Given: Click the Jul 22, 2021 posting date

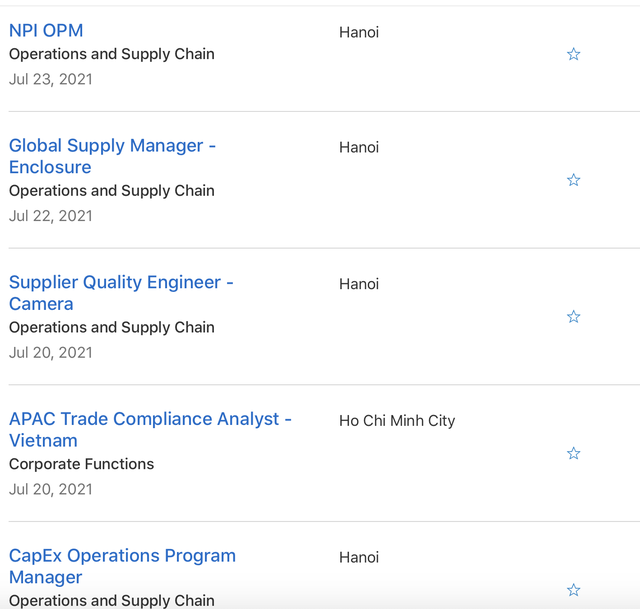Looking at the screenshot, I should (x=51, y=216).
